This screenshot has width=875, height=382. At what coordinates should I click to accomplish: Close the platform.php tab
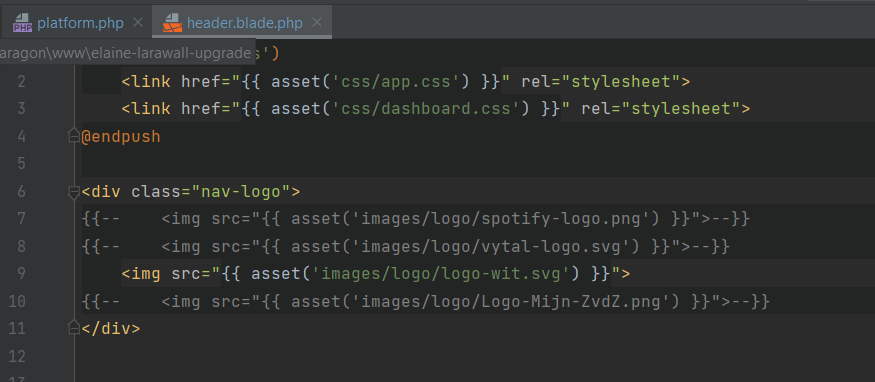(138, 22)
